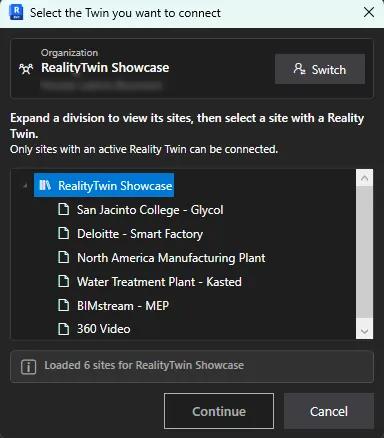This screenshot has width=384, height=438.
Task: Click the site list scrollbar thumb
Action: click(x=364, y=252)
